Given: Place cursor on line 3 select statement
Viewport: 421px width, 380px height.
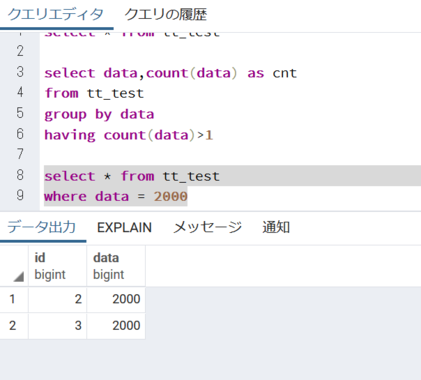Looking at the screenshot, I should click(x=170, y=73).
